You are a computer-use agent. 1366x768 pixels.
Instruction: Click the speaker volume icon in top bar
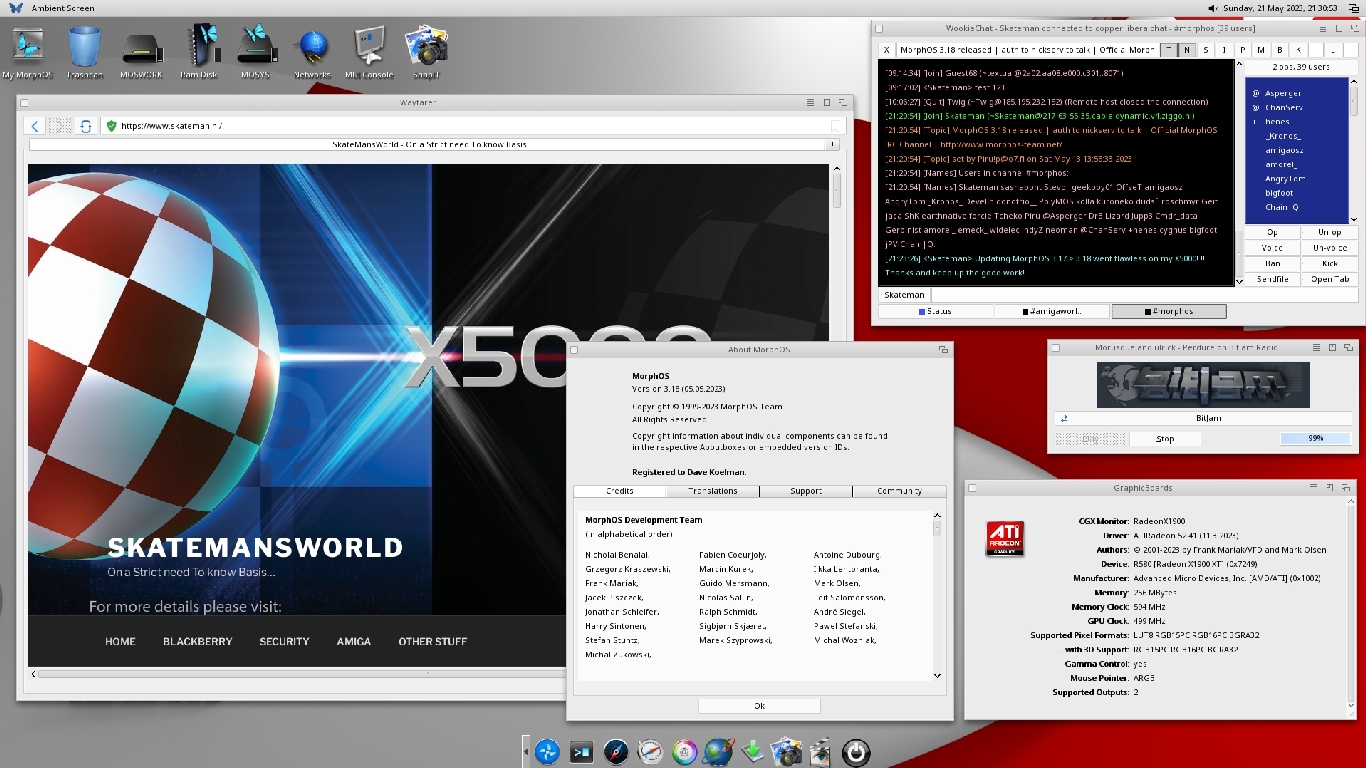(x=1213, y=8)
